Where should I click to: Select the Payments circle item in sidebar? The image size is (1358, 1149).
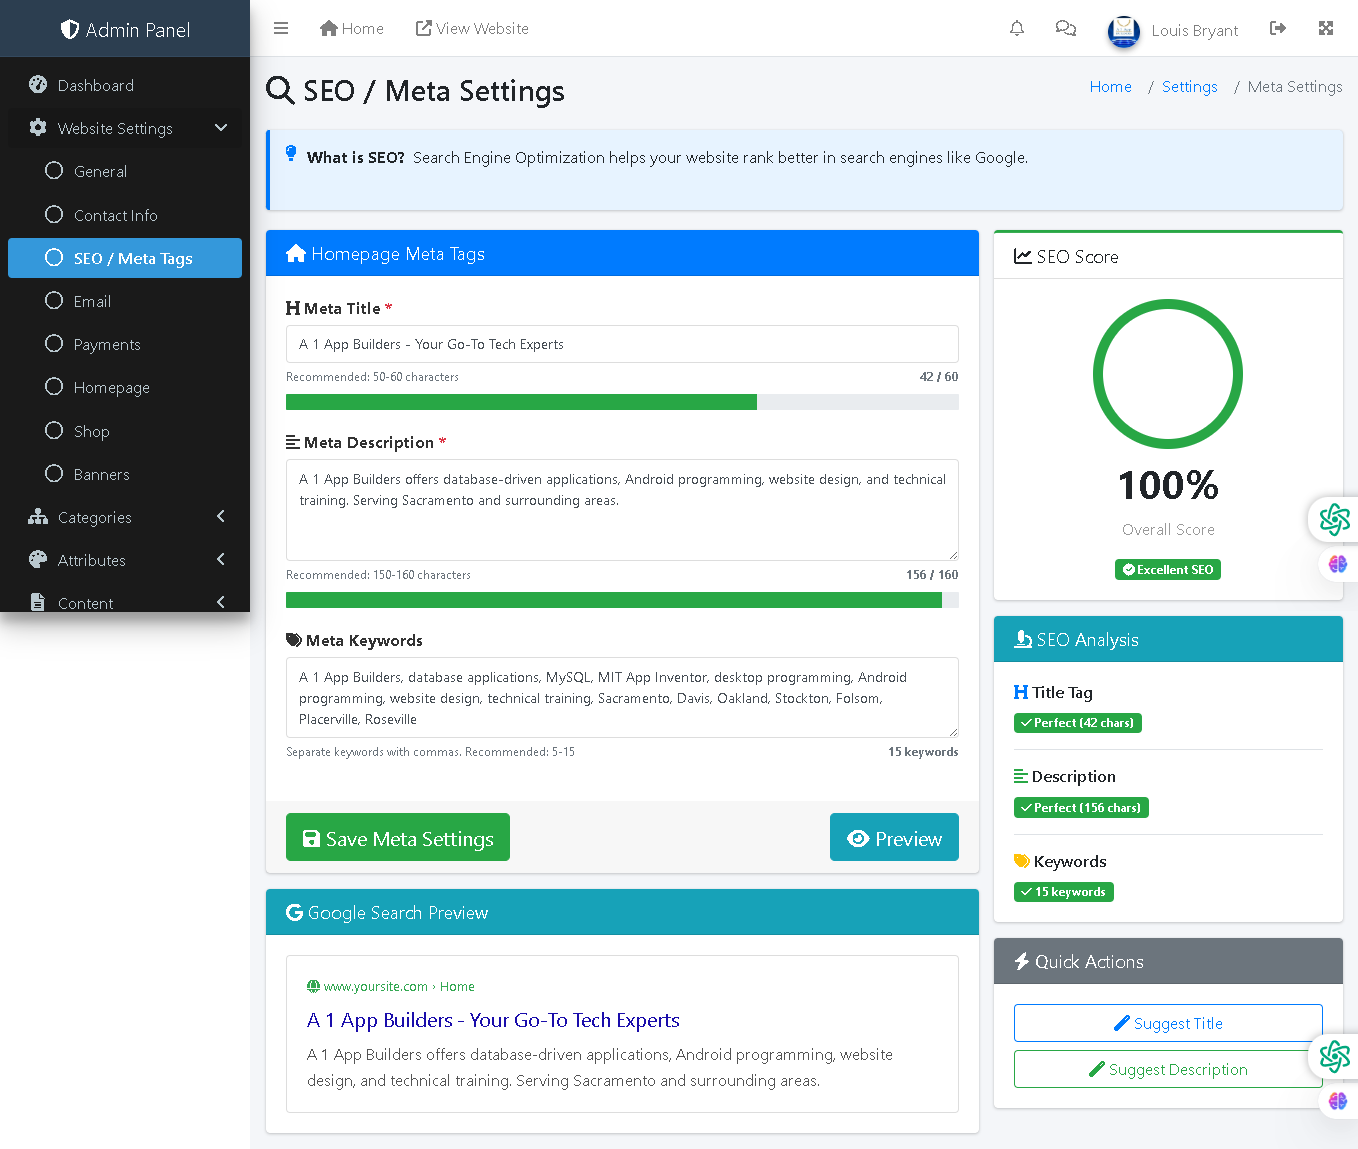point(54,344)
